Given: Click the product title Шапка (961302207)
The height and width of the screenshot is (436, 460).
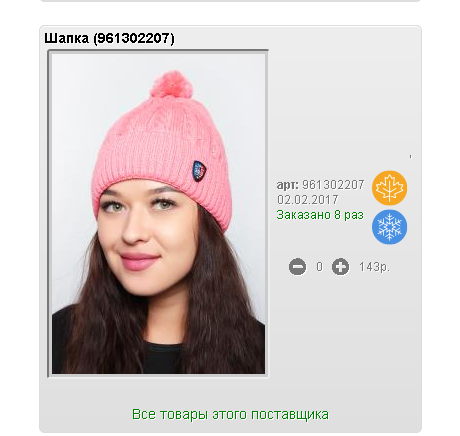Looking at the screenshot, I should point(109,38).
